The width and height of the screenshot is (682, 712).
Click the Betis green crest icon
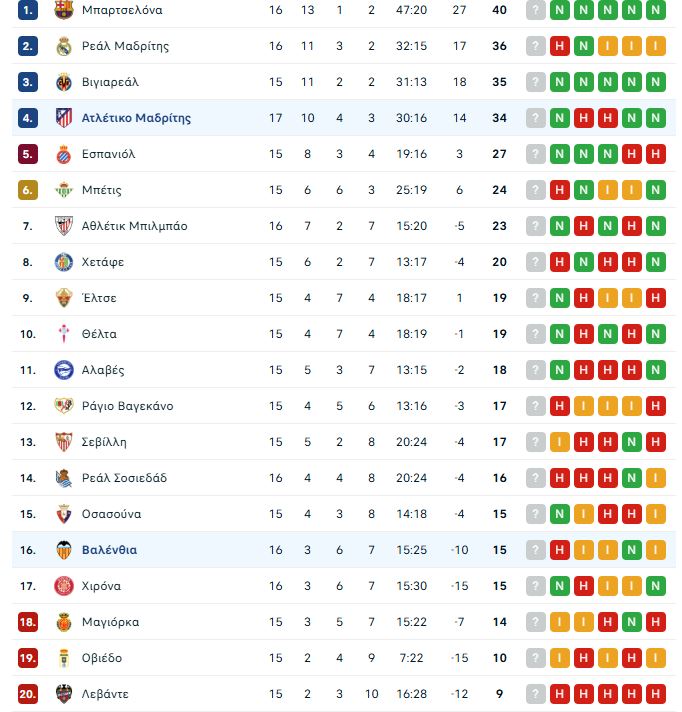click(x=64, y=190)
